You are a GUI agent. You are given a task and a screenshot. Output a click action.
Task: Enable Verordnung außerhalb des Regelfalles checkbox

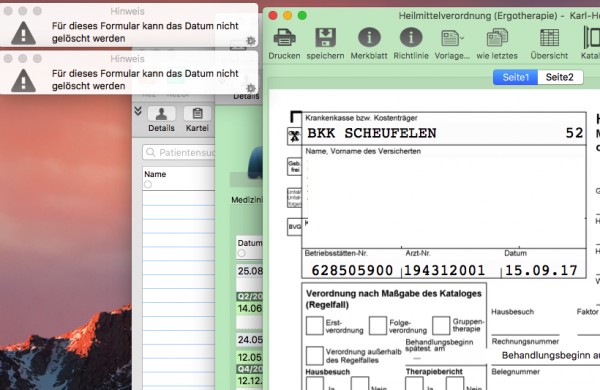[315, 356]
